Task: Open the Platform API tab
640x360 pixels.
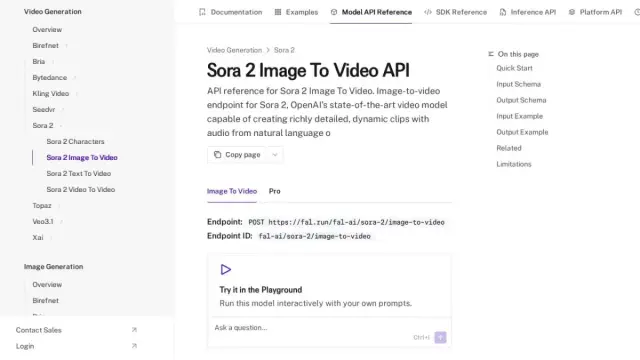Action: pos(595,12)
